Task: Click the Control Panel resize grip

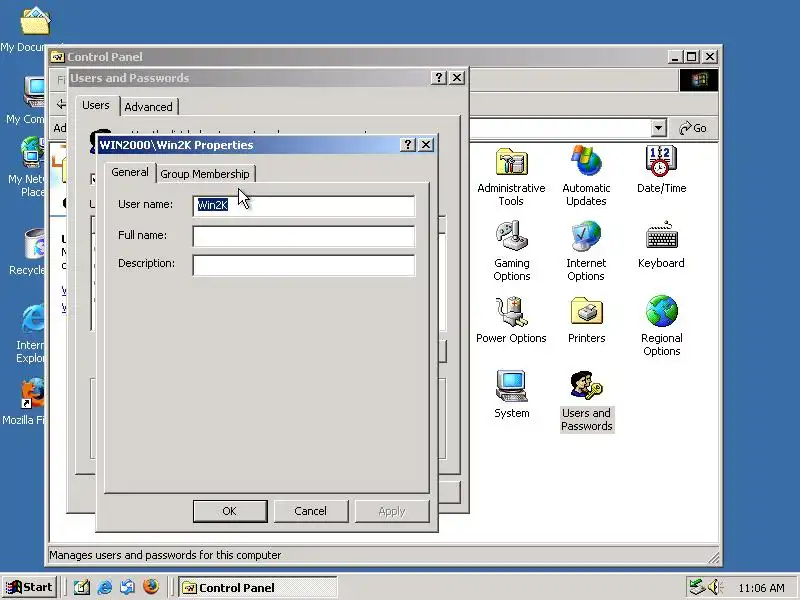Action: 714,558
